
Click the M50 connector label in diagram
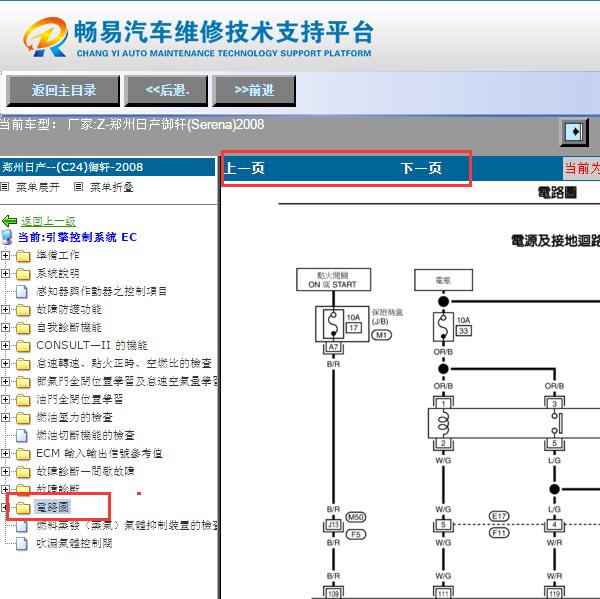(x=356, y=517)
